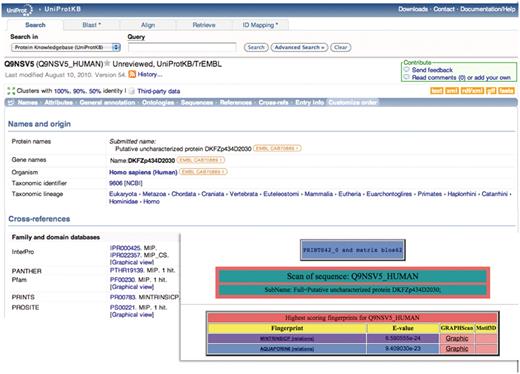Download entry in xml format
Screen dimensions: 520x374
[x=452, y=91]
